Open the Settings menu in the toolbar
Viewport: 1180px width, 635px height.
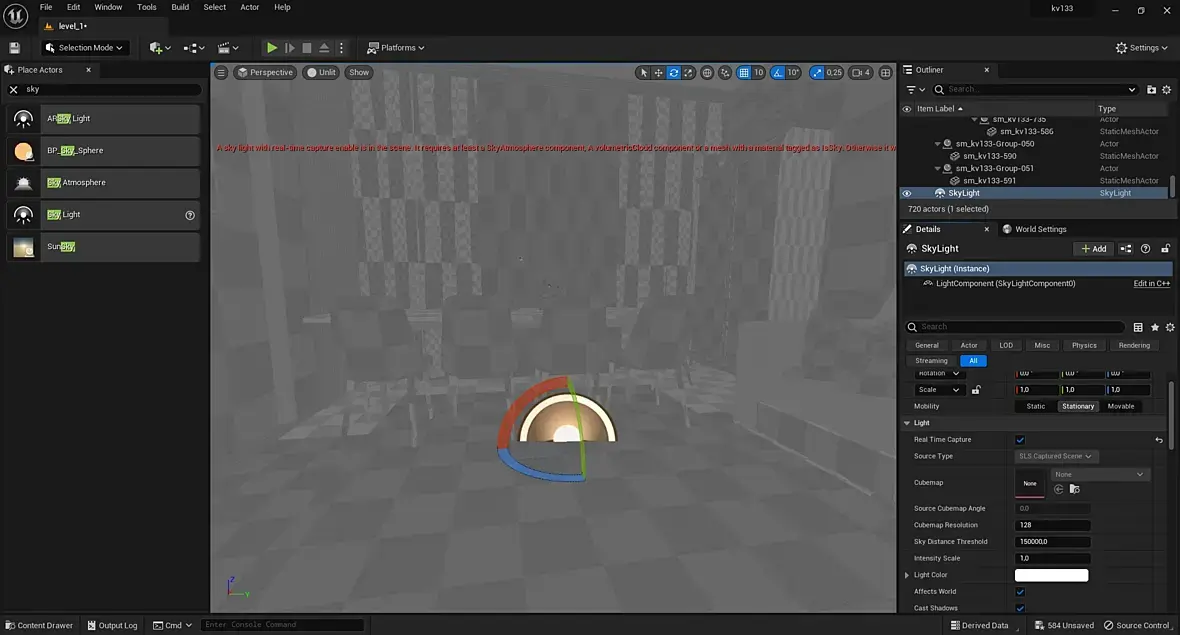pyautogui.click(x=1142, y=47)
